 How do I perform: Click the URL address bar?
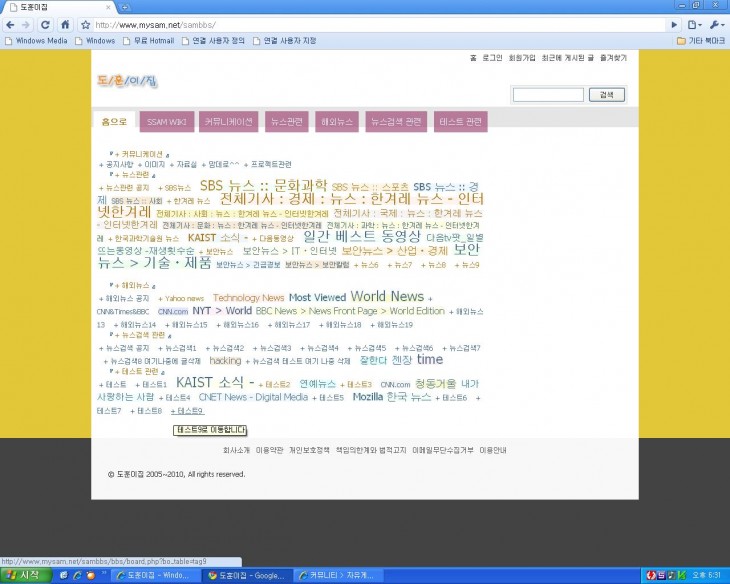coord(380,24)
